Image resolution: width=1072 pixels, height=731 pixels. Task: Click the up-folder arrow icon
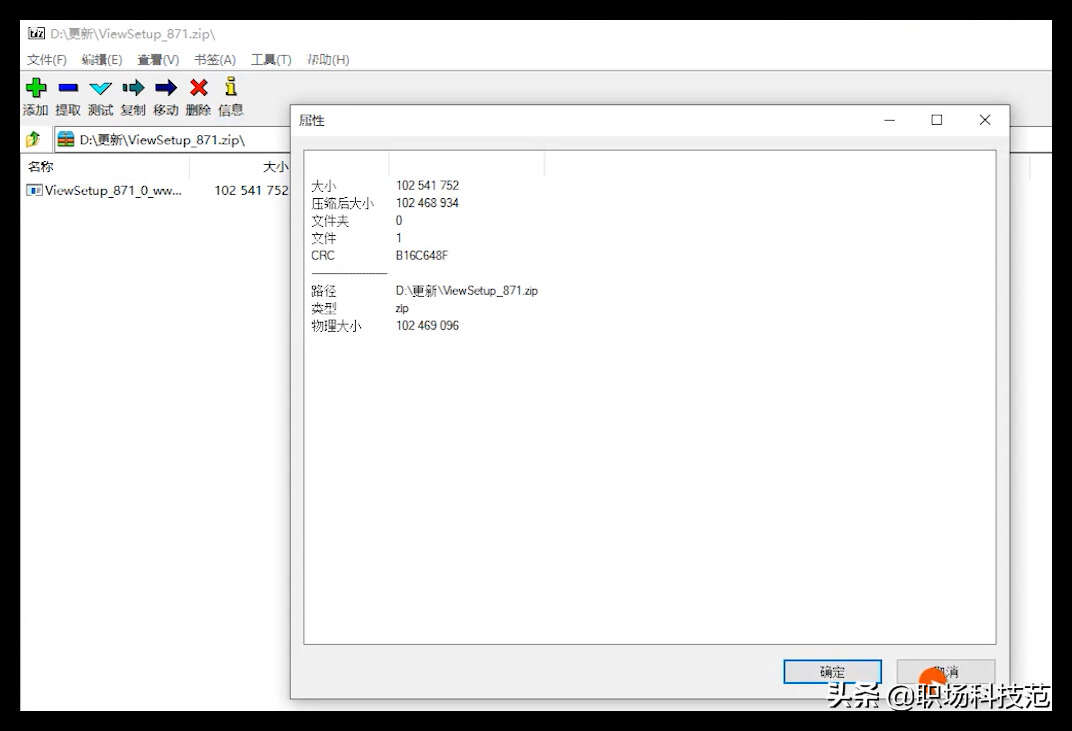coord(33,139)
